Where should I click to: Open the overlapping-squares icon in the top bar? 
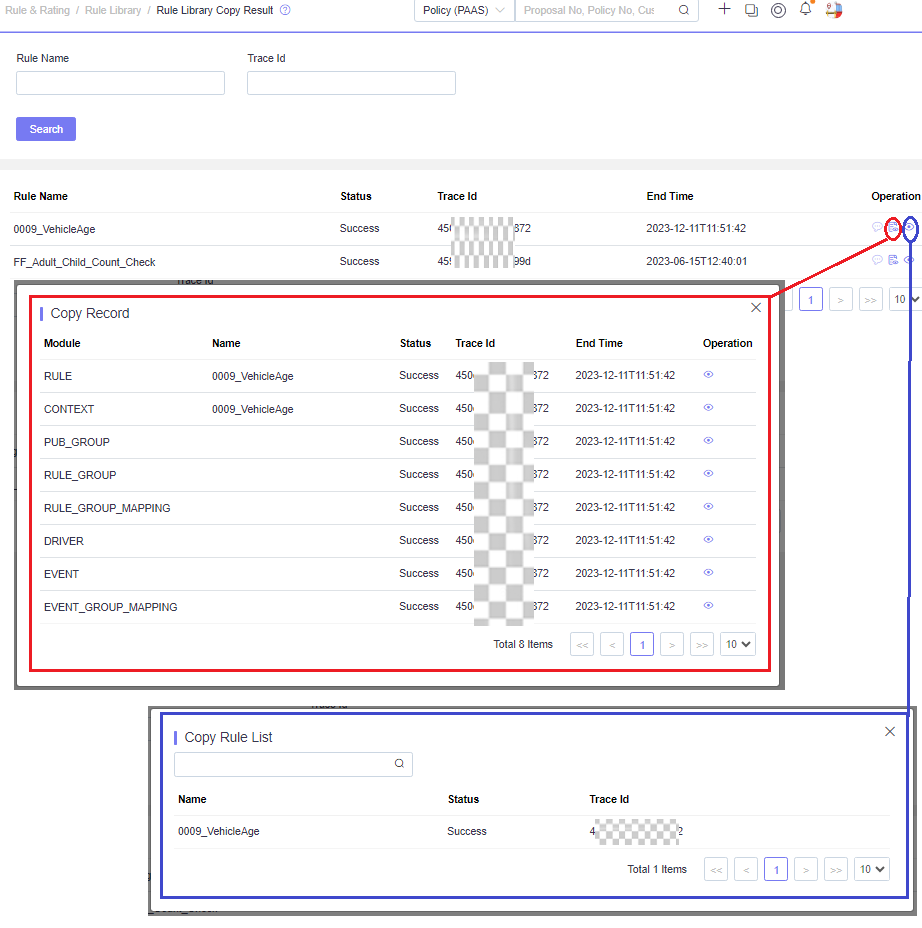point(751,10)
